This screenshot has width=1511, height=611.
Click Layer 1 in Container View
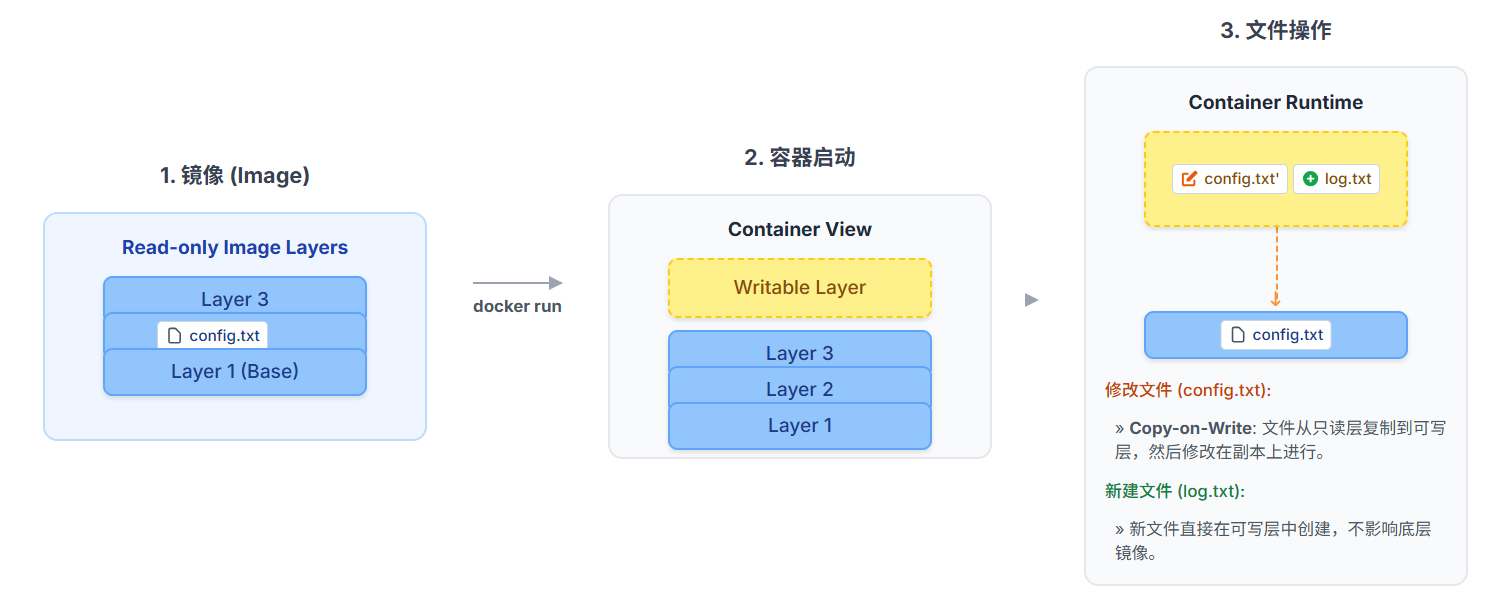(799, 426)
